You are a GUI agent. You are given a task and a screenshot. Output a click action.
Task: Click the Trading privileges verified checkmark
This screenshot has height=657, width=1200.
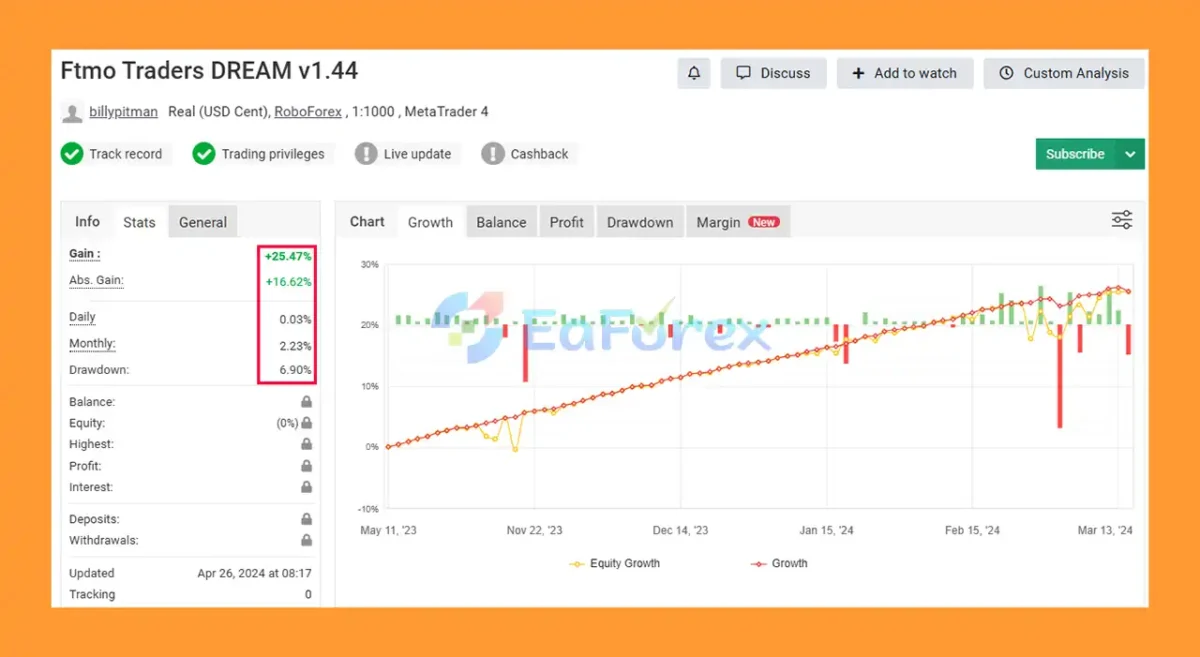[x=204, y=154]
